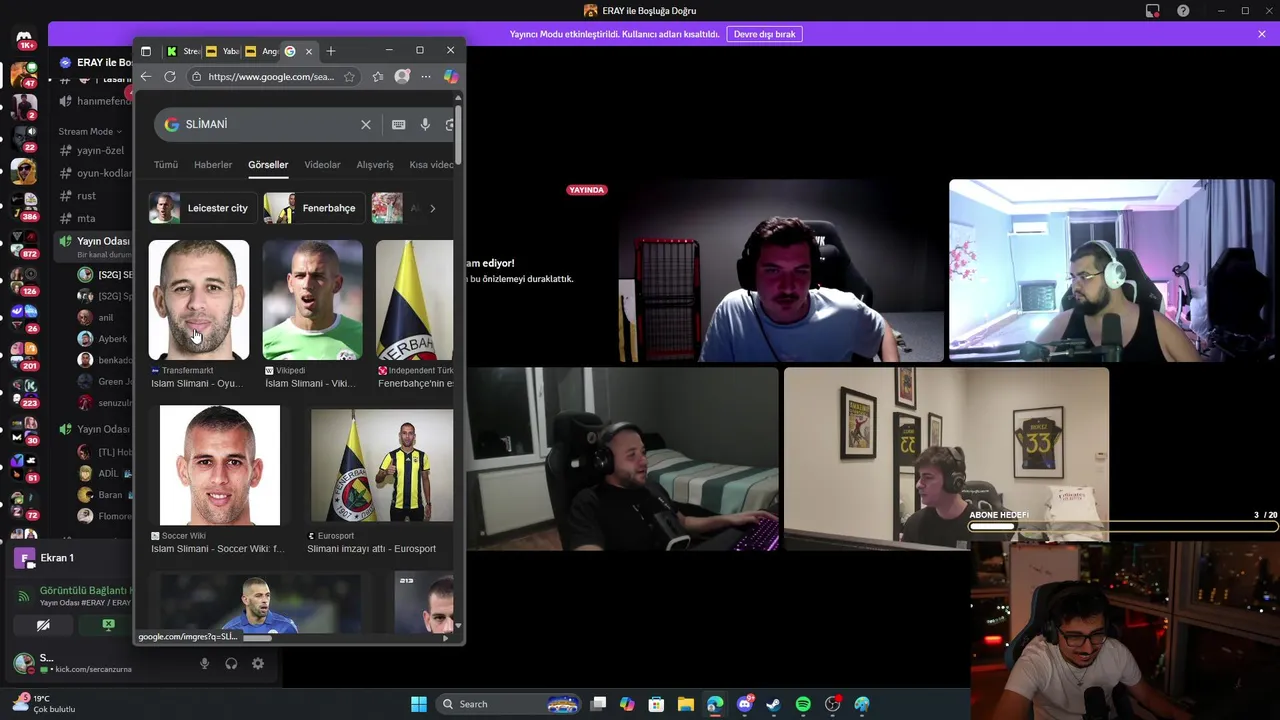Image resolution: width=1280 pixels, height=720 pixels.
Task: Open Soccer Wiki Islam Slimani image
Action: [220, 465]
